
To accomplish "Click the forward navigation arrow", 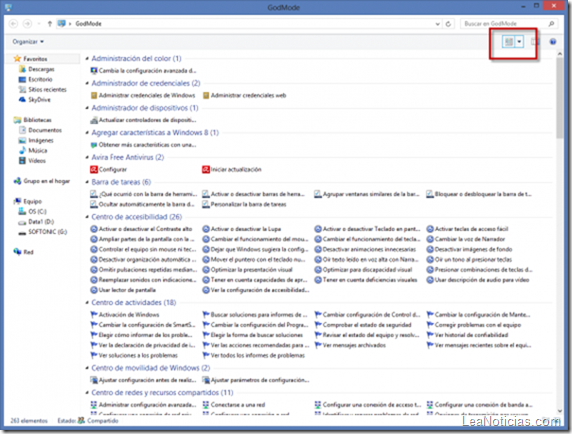I will tap(27, 24).
